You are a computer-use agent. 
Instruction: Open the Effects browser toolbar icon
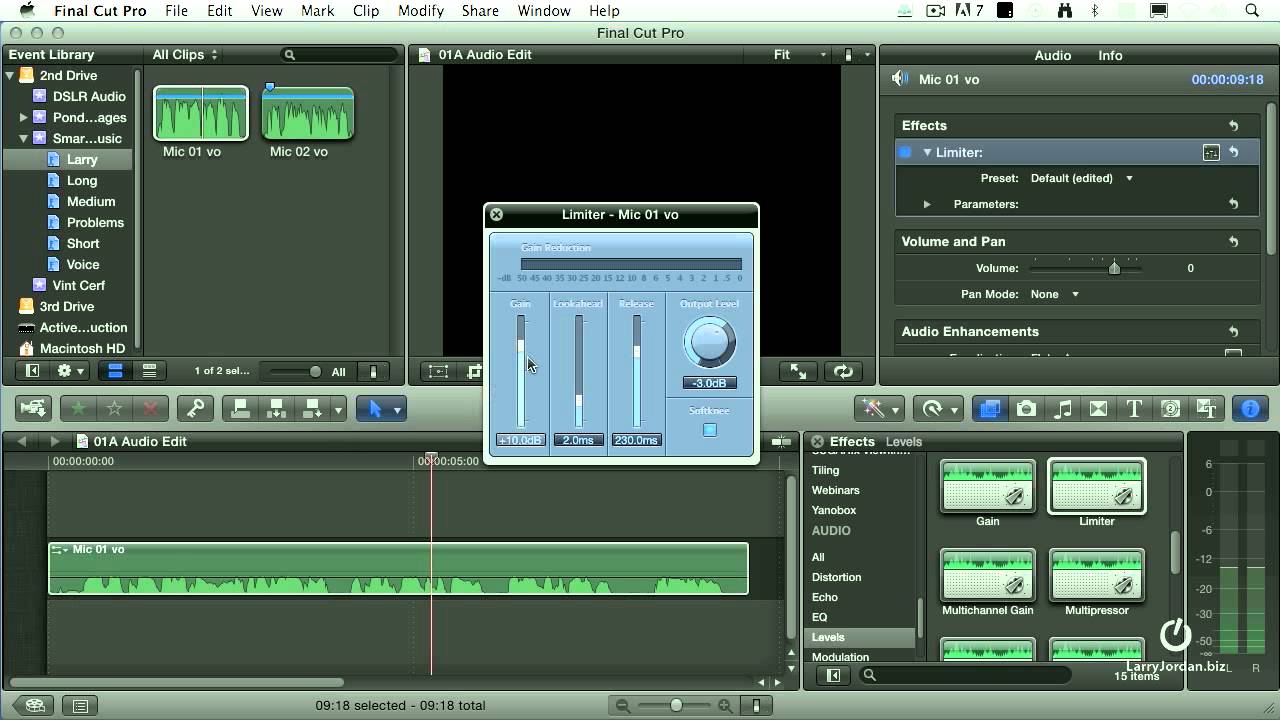990,408
